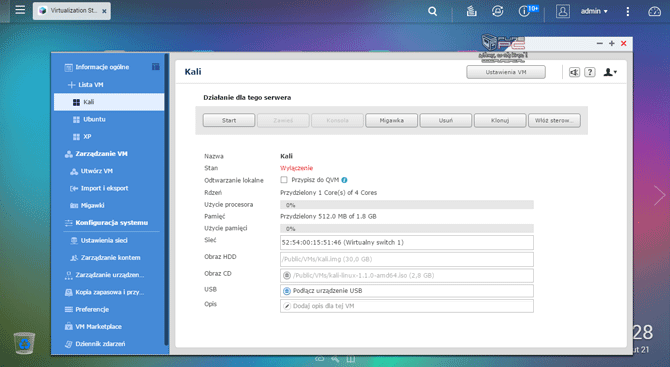The height and width of the screenshot is (367, 670).
Task: Click the Przydzielony 512.0 MB of 1.8 GB text
Action: [328, 217]
